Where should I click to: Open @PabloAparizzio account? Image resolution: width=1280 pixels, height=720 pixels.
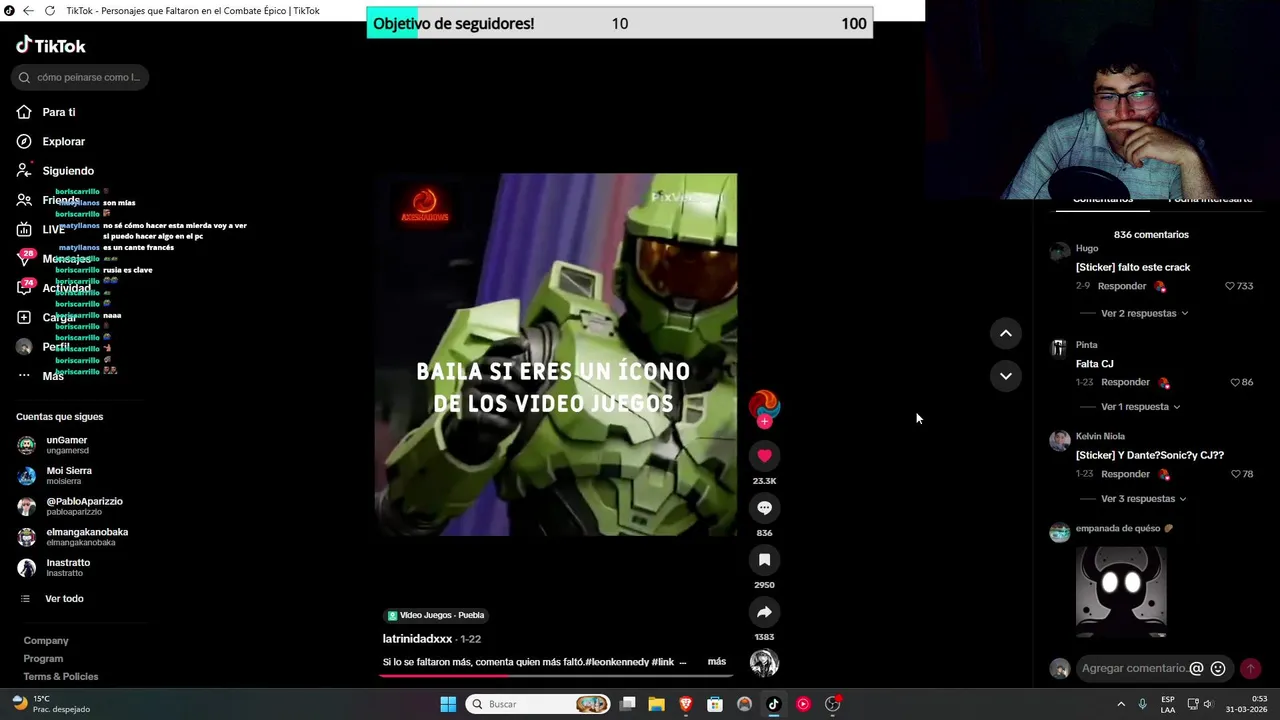84,506
